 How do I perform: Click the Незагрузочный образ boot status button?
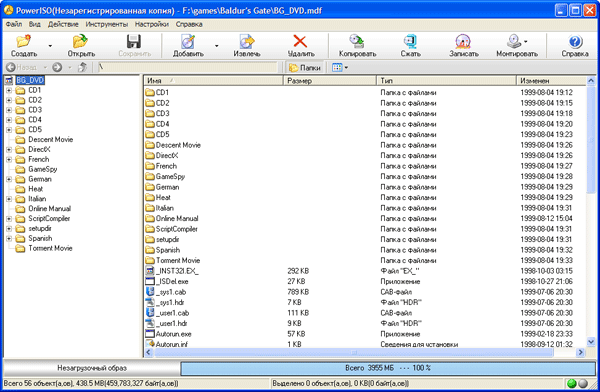click(91, 368)
